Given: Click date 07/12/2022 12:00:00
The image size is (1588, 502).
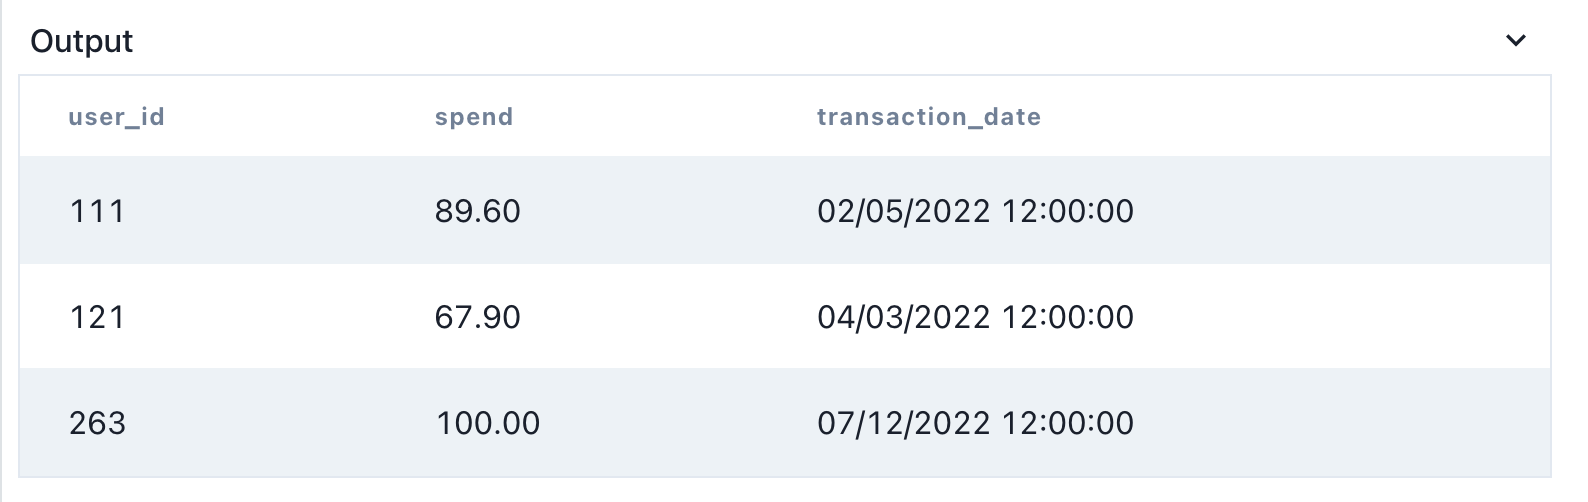Looking at the screenshot, I should point(976,423).
